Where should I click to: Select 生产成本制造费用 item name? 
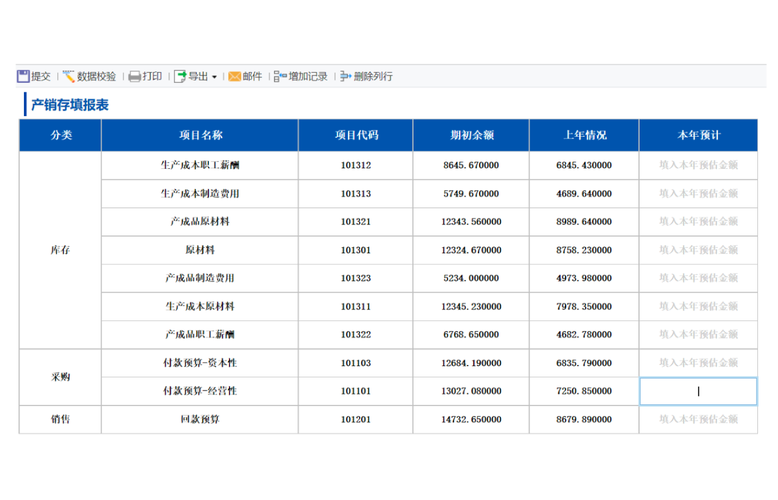[200, 193]
